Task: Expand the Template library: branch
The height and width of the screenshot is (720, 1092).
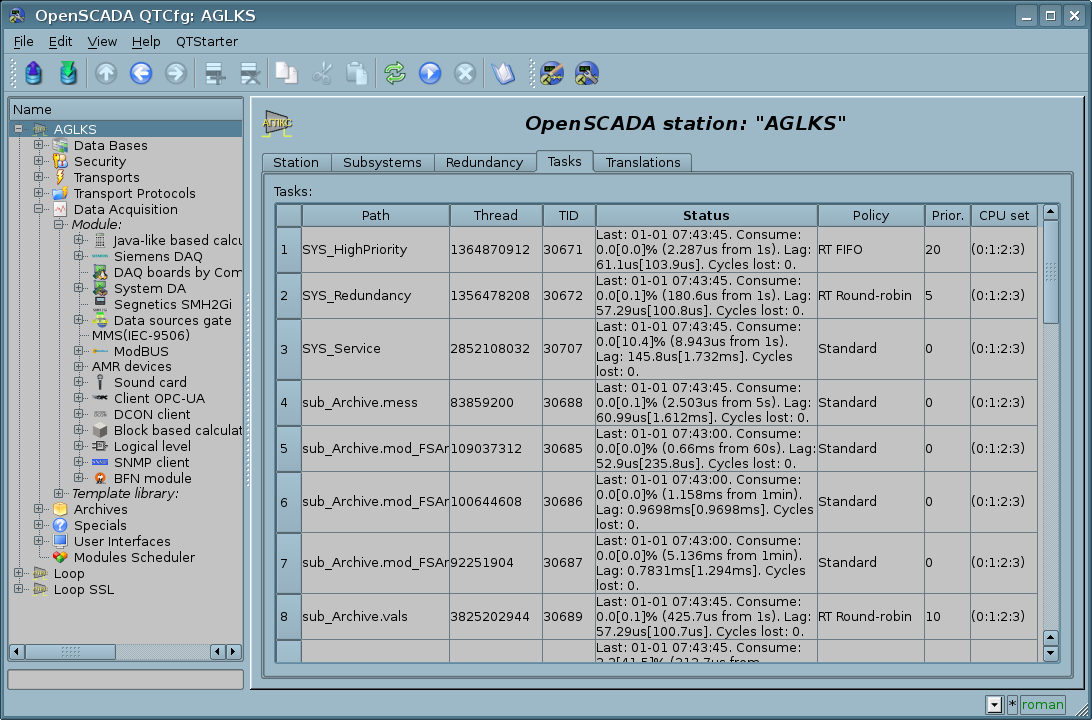Action: coord(59,493)
